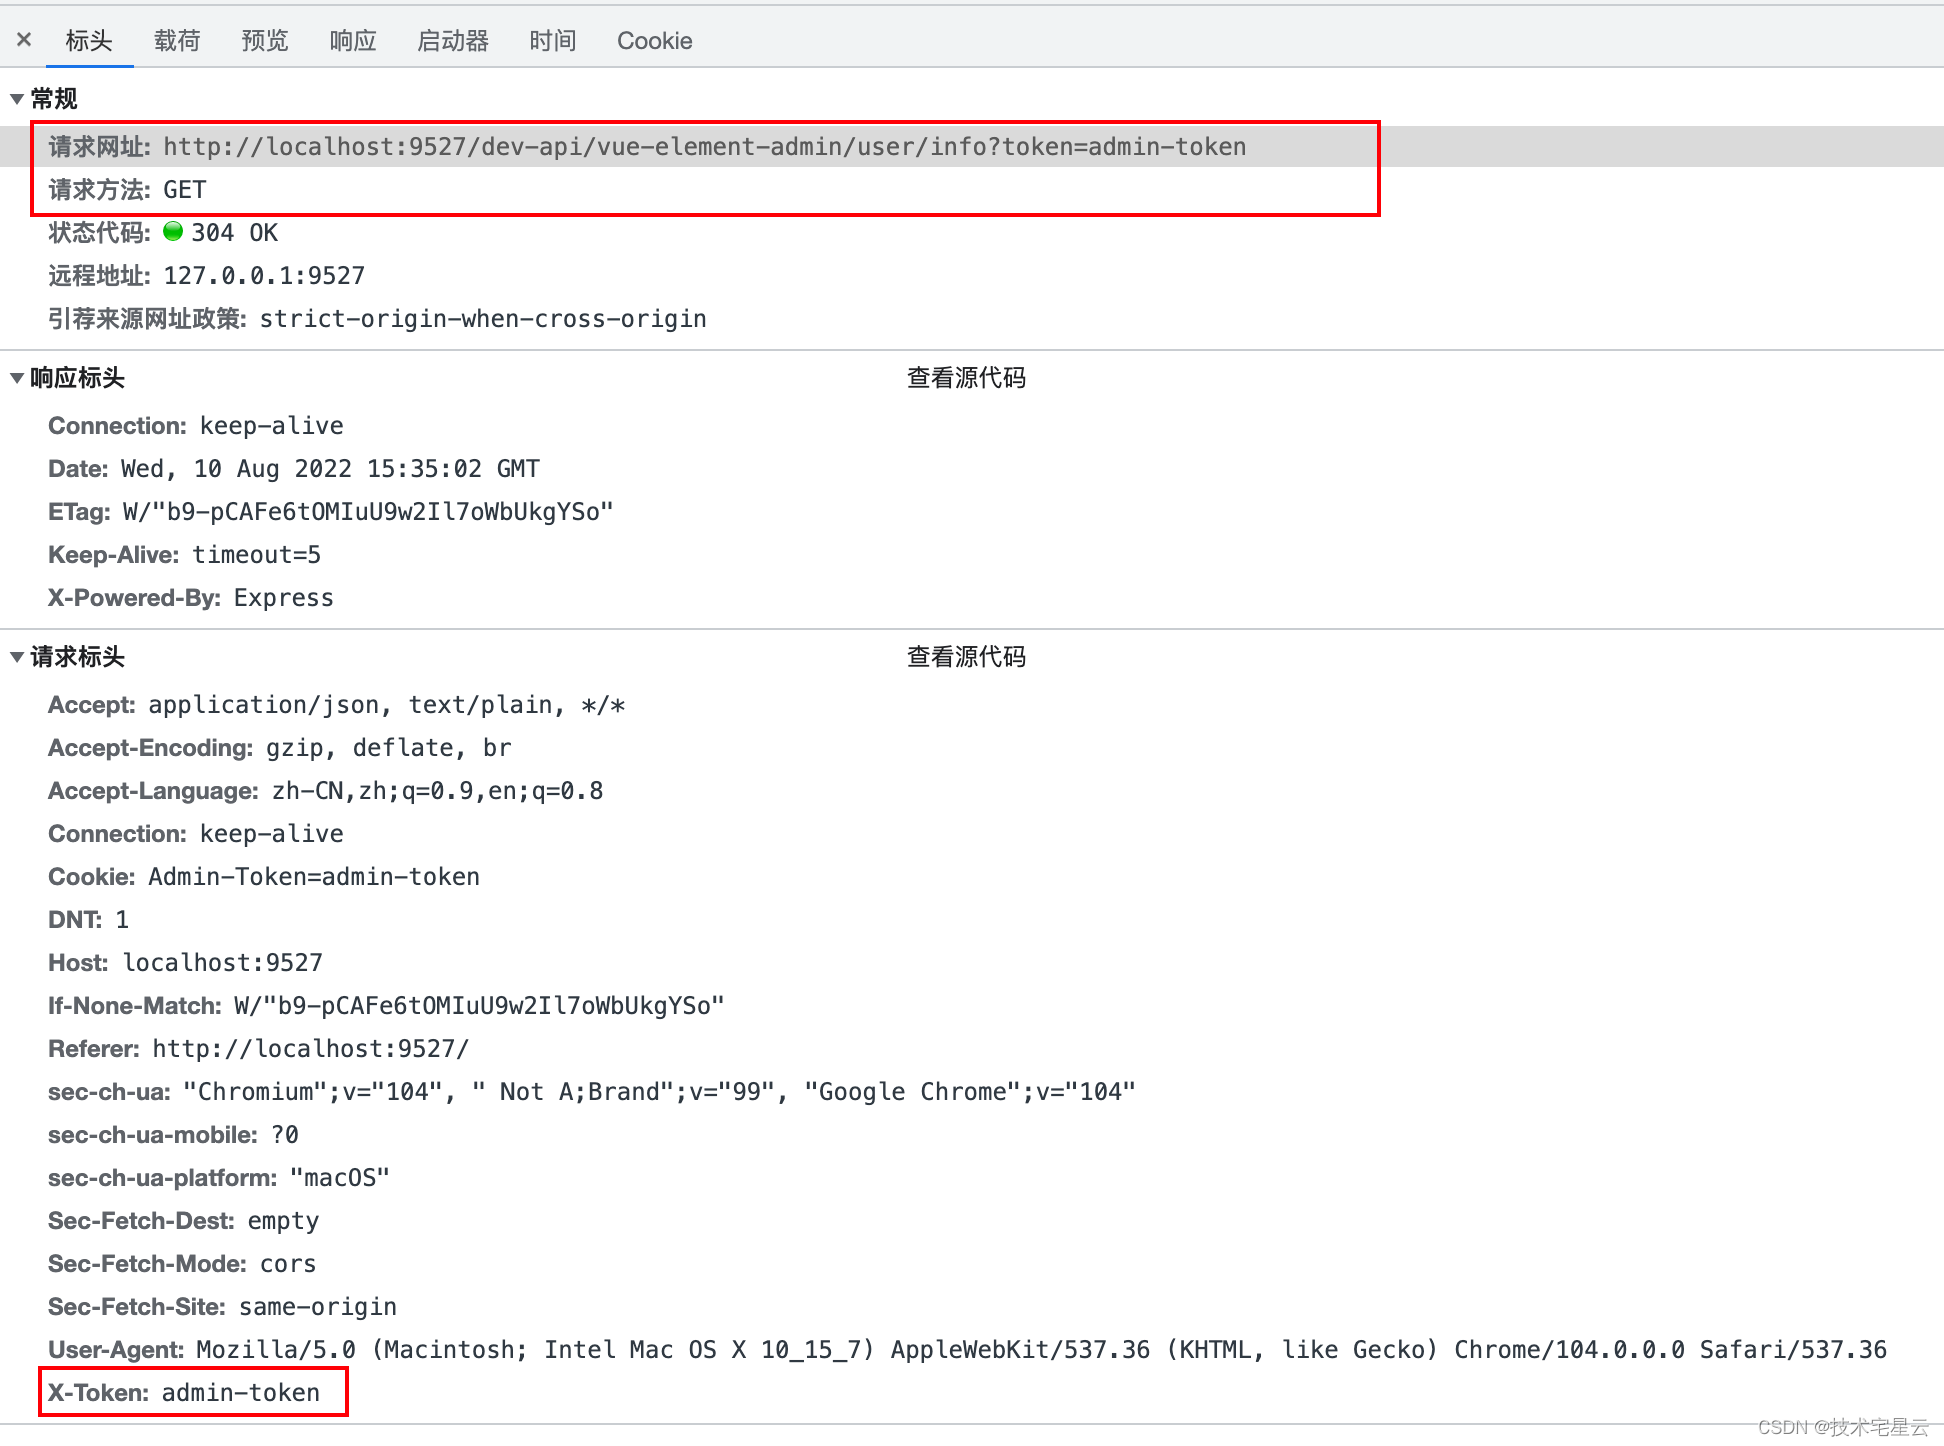Select the request URL value
The height and width of the screenshot is (1446, 1944).
click(x=705, y=147)
